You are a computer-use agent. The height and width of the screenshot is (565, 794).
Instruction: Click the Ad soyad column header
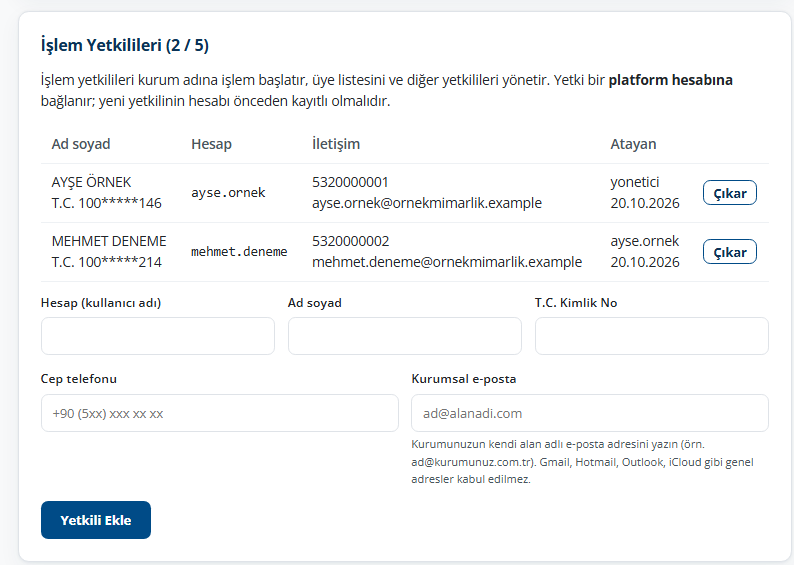[x=81, y=144]
